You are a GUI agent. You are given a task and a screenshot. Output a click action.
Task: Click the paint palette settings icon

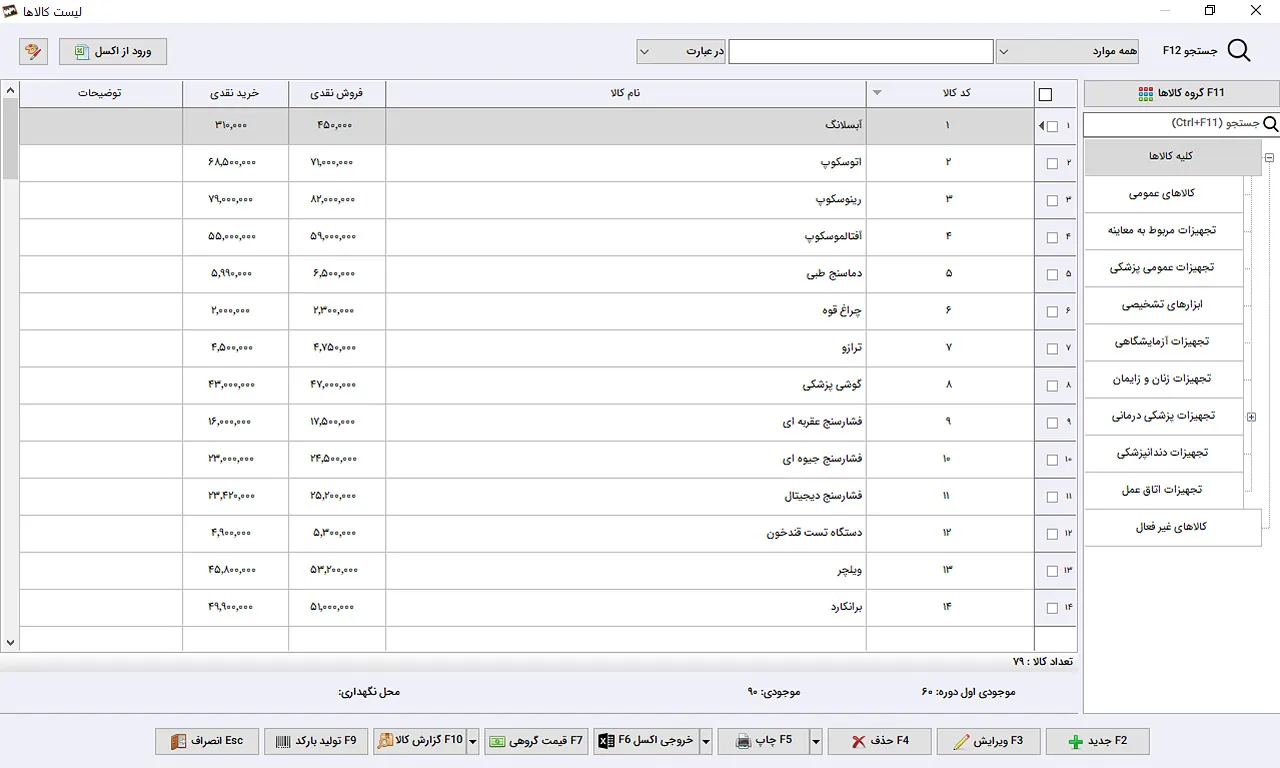click(x=33, y=51)
